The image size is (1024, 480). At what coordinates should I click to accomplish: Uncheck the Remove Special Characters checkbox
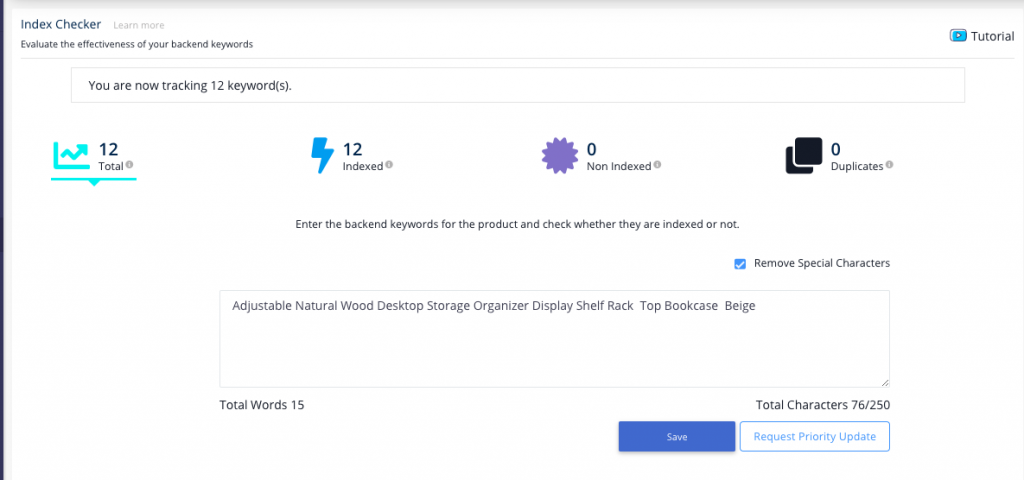(x=740, y=264)
